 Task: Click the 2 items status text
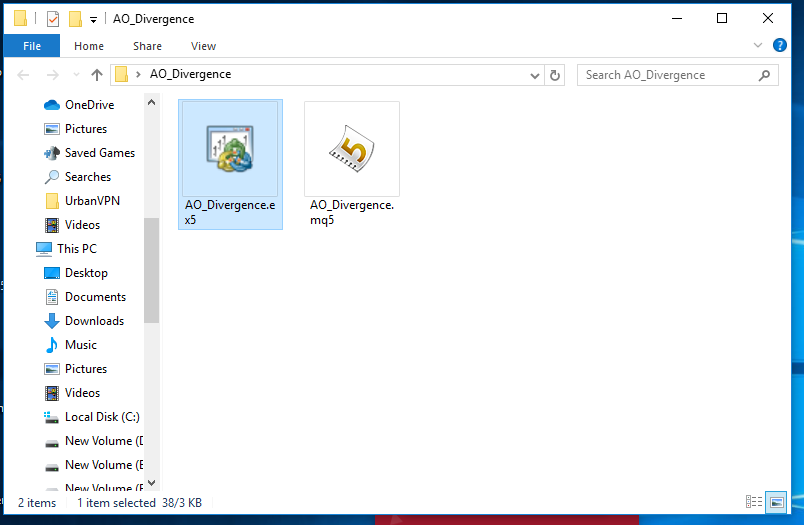point(37,503)
